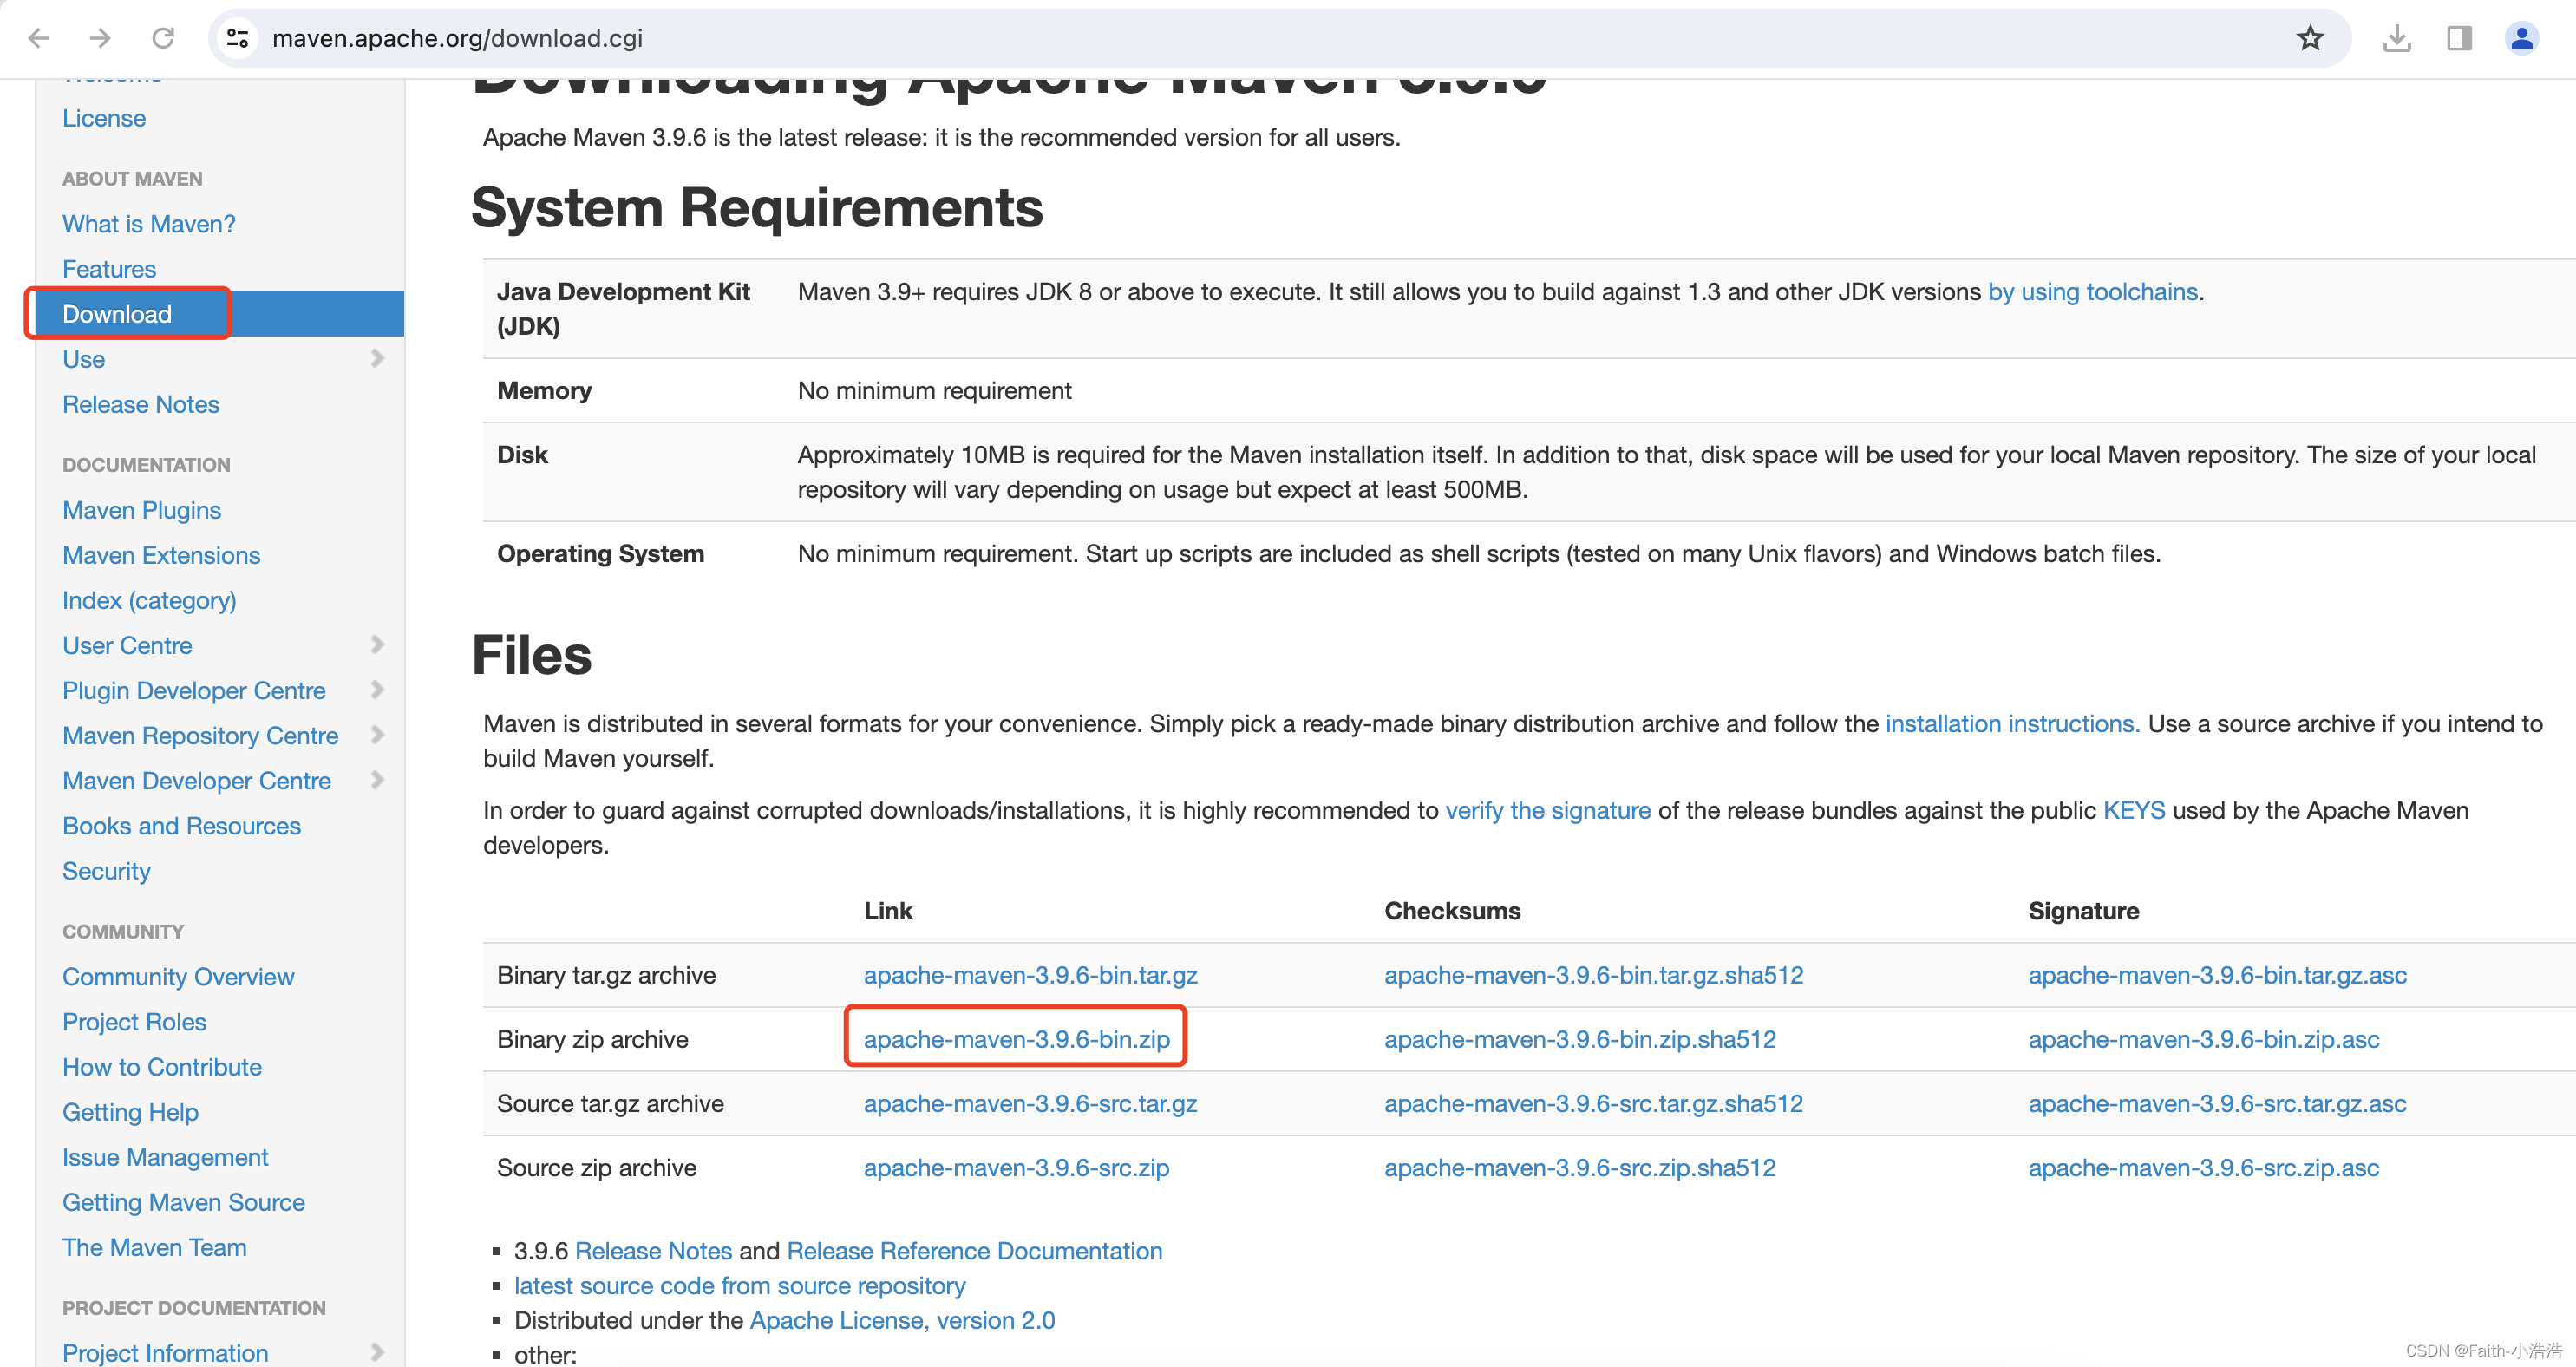Viewport: 2576px width, 1367px height.
Task: Open Apache License, version 2.0 link
Action: pos(902,1320)
